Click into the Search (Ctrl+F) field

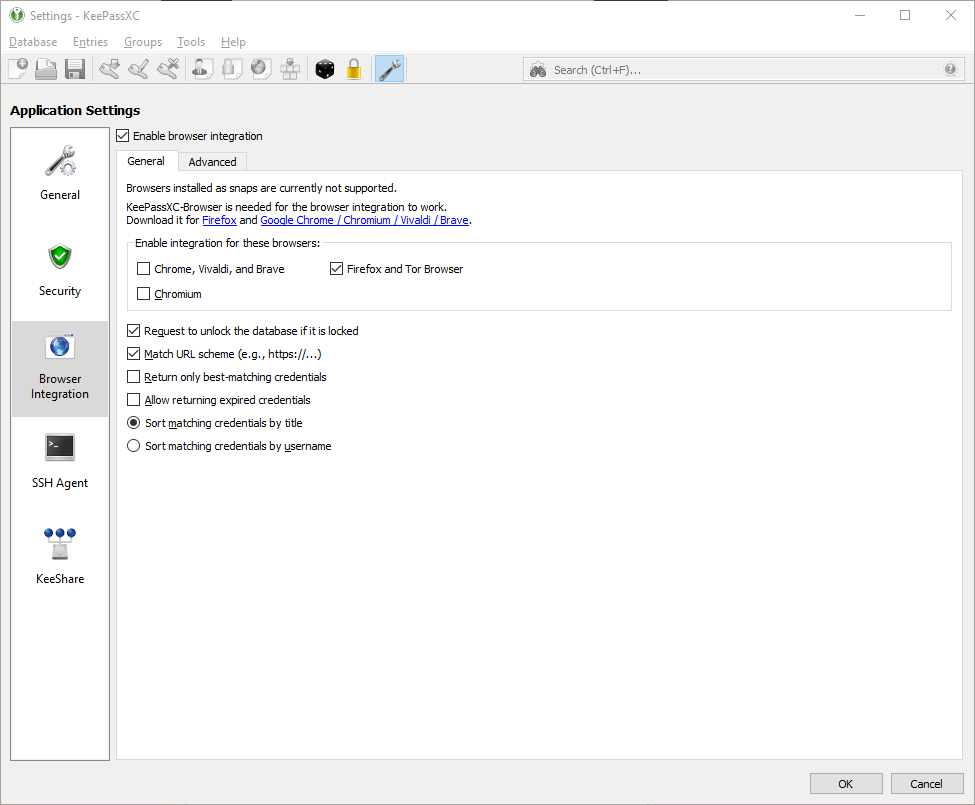743,70
